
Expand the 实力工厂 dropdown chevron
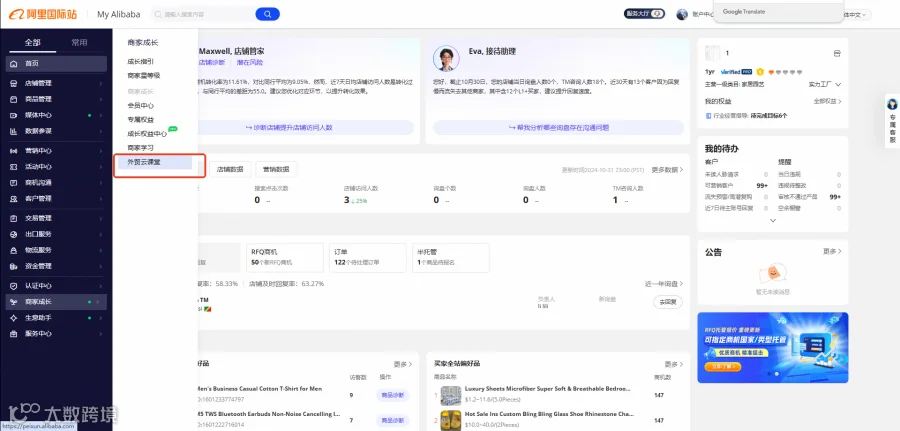(838, 84)
